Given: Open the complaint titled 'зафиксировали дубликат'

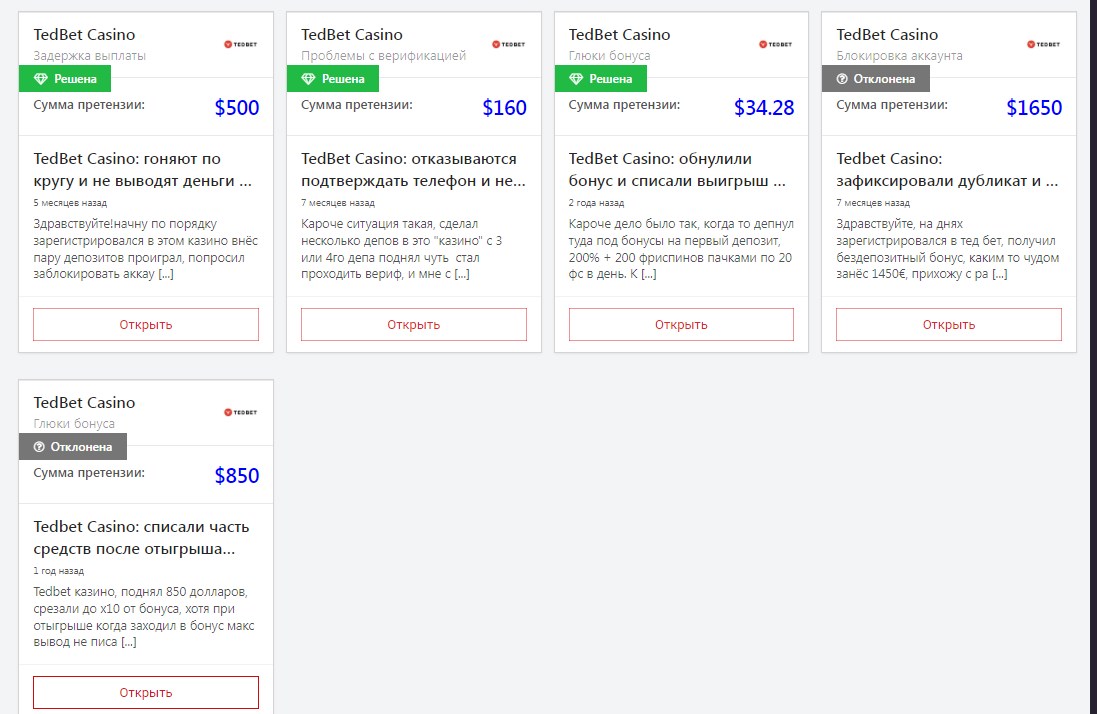Looking at the screenshot, I should [948, 324].
